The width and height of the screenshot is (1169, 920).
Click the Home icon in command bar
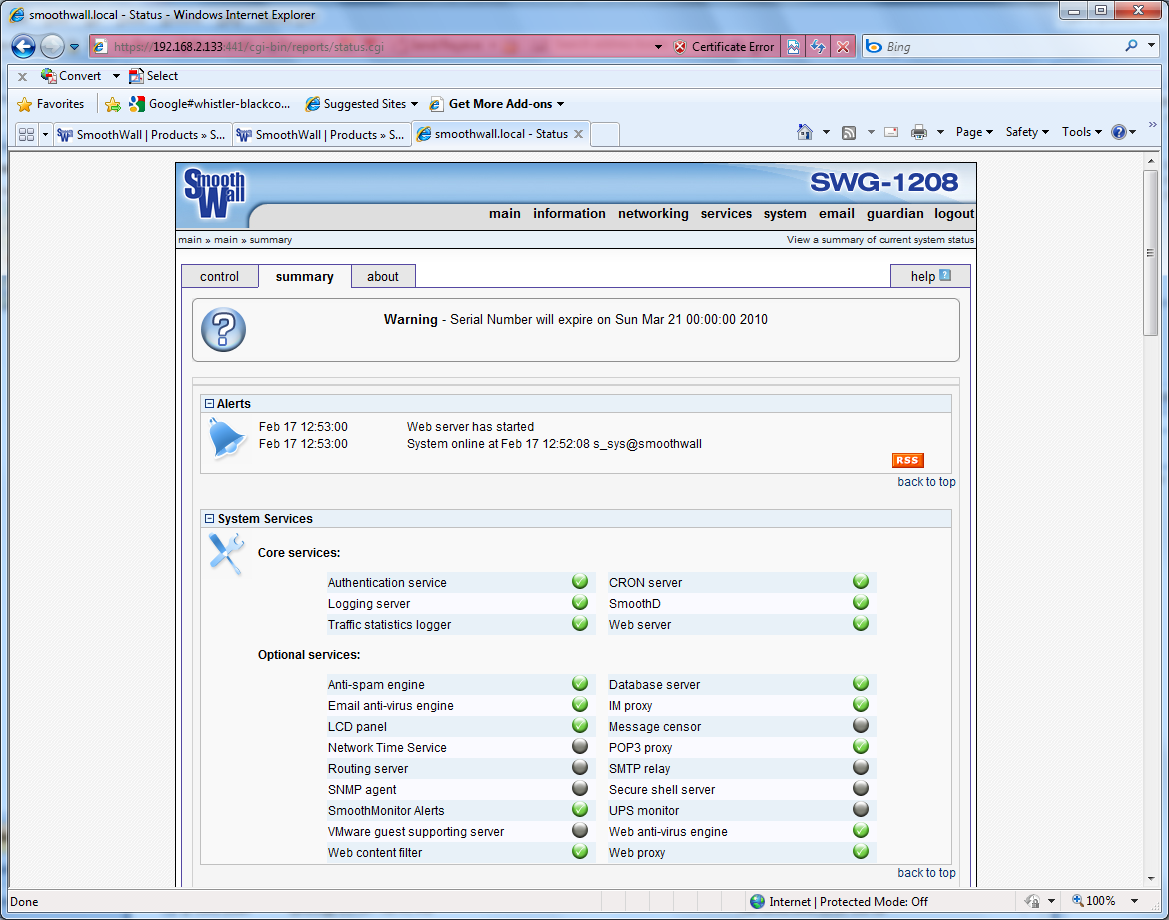point(804,132)
